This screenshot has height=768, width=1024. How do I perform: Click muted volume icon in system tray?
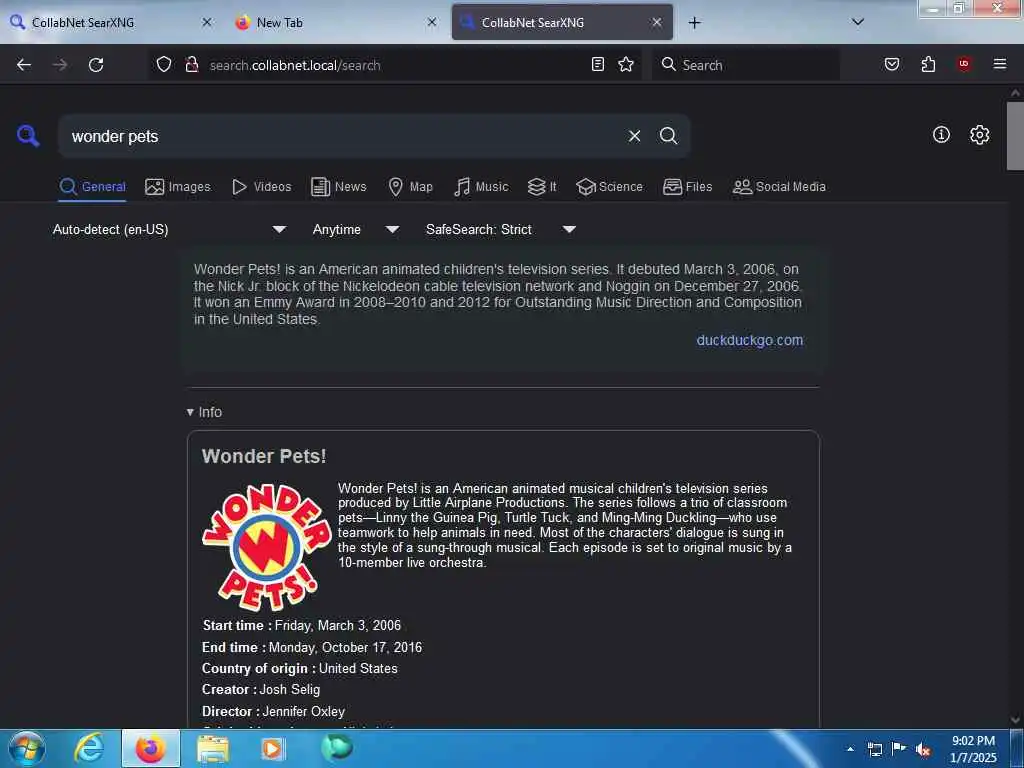point(922,750)
